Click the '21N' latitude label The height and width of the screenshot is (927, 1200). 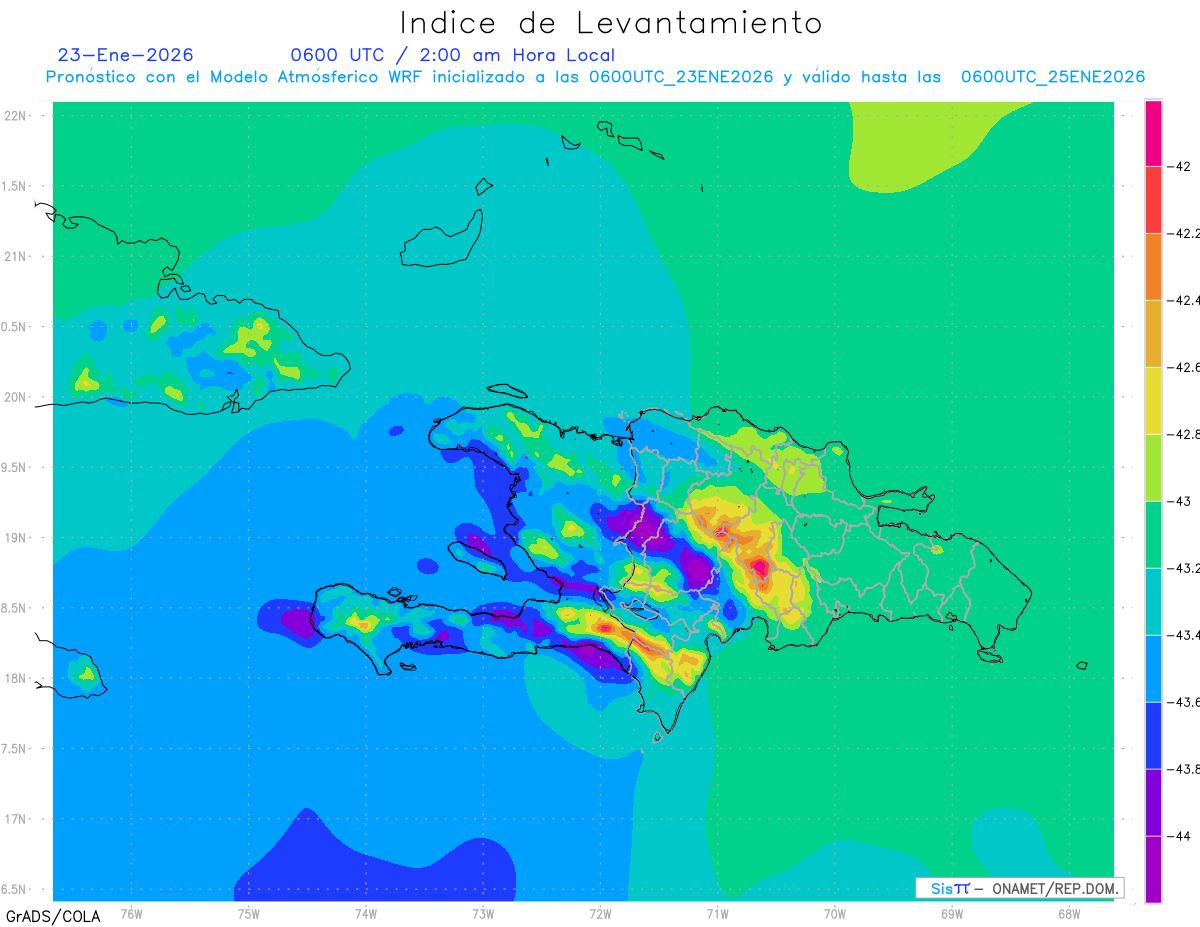point(17,256)
